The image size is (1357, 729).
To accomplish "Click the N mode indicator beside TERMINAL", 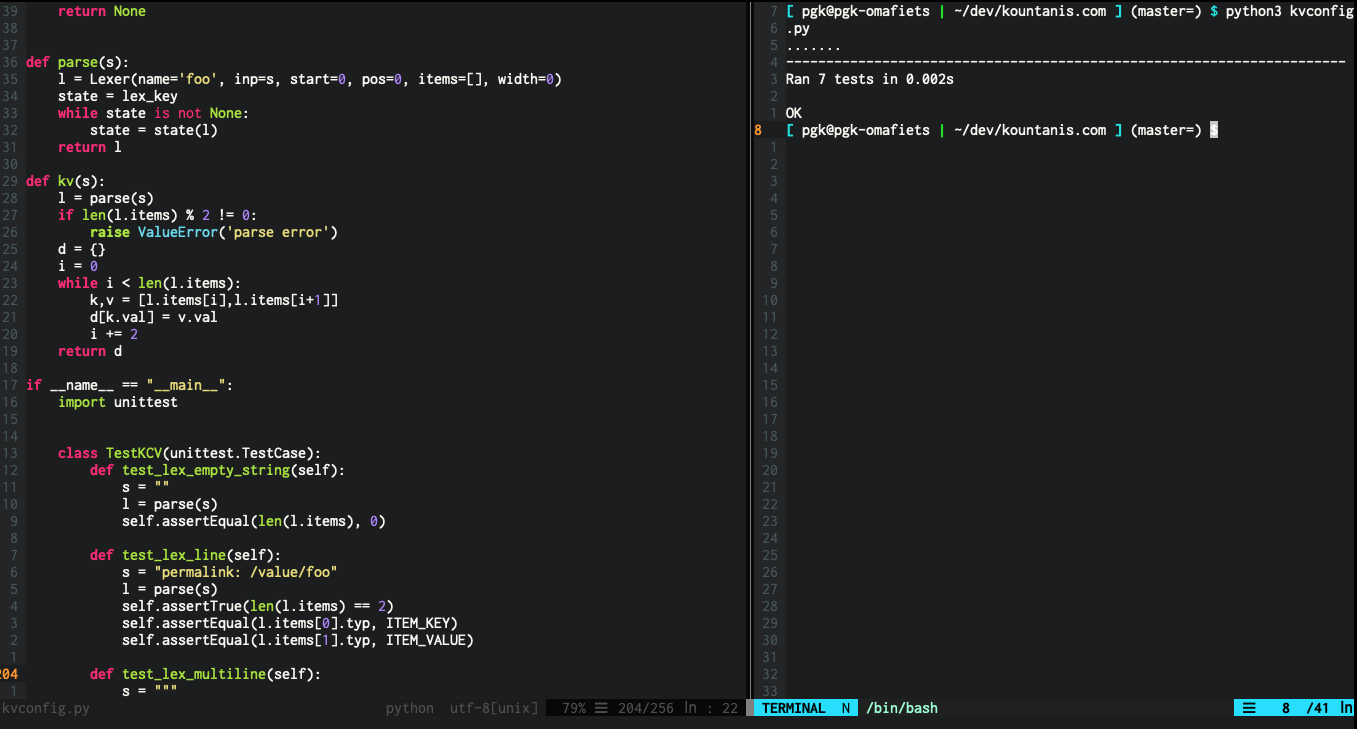I will [x=845, y=708].
